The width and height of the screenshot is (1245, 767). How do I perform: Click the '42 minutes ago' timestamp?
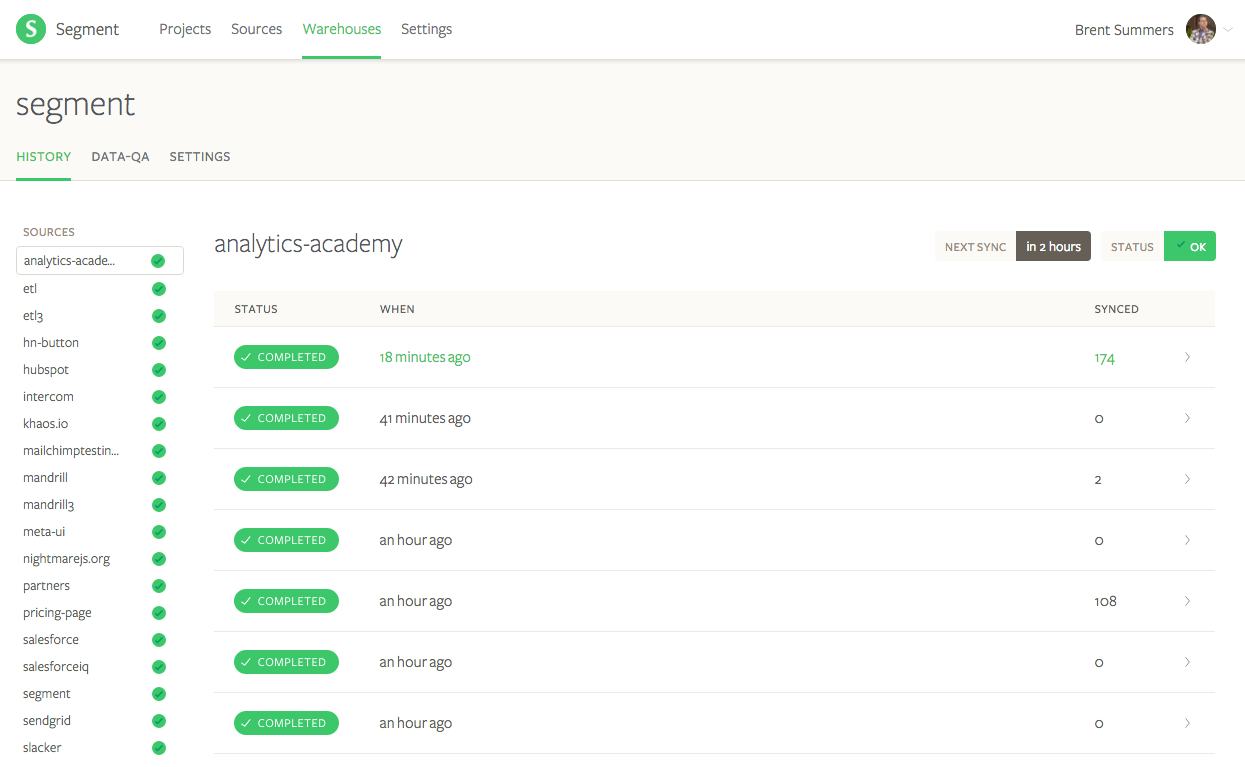coord(426,479)
